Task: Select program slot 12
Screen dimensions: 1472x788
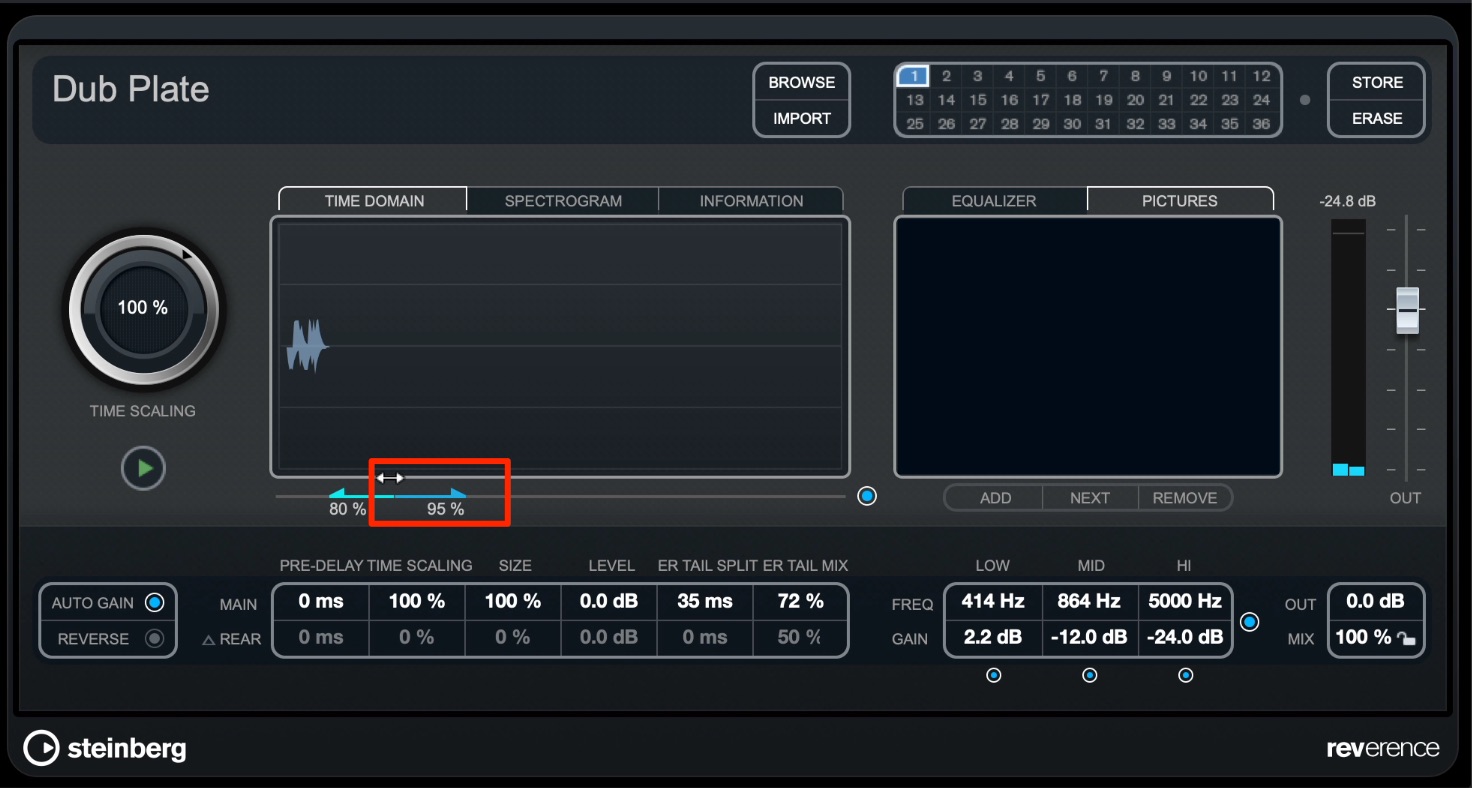Action: [x=1262, y=76]
